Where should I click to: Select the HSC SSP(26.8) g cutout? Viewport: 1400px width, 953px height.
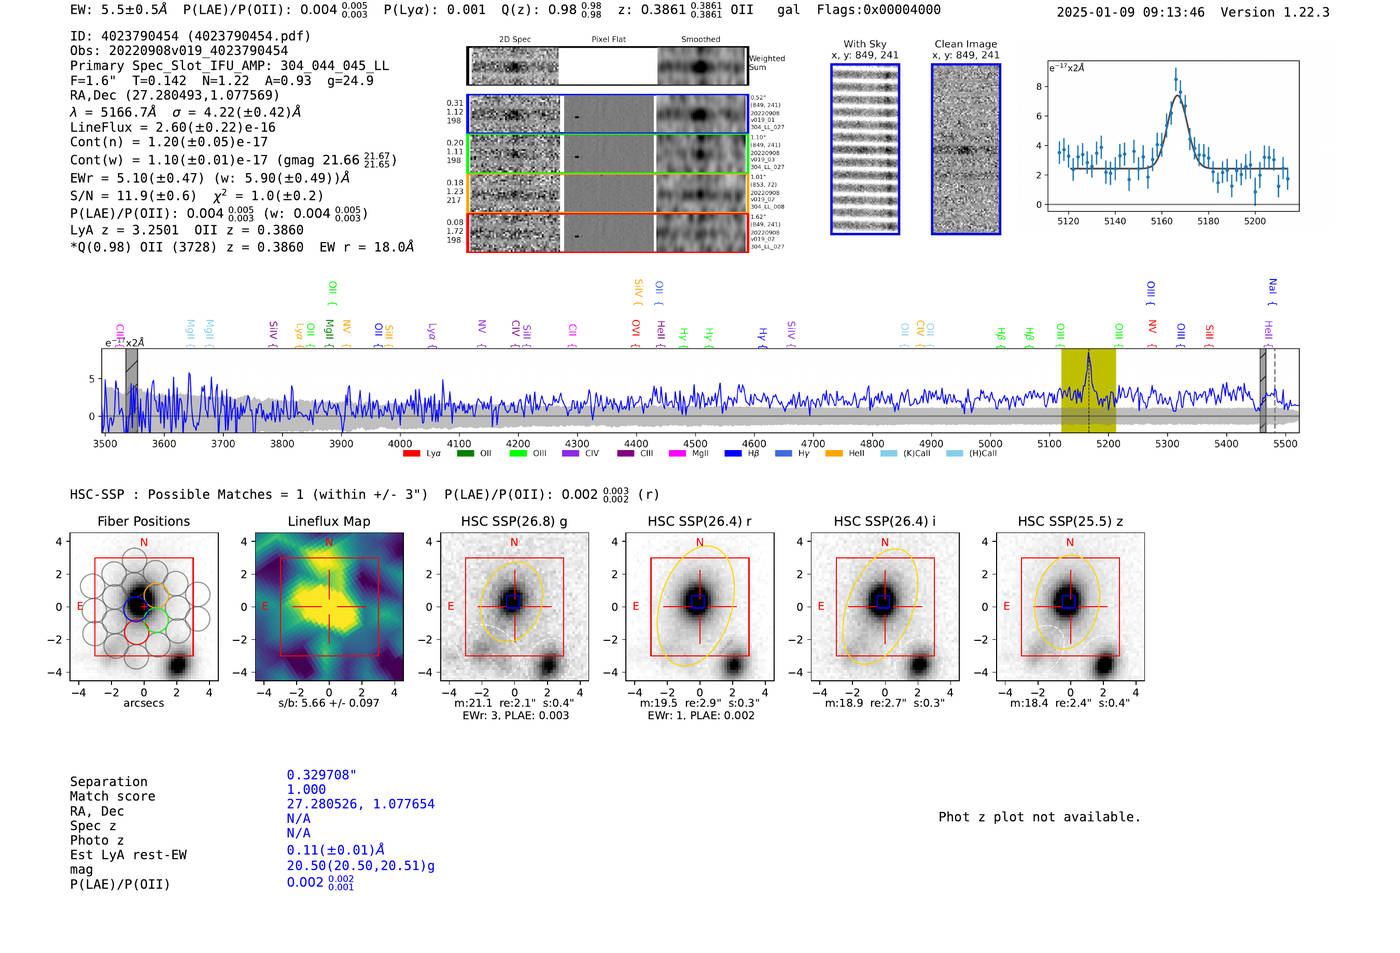point(514,608)
